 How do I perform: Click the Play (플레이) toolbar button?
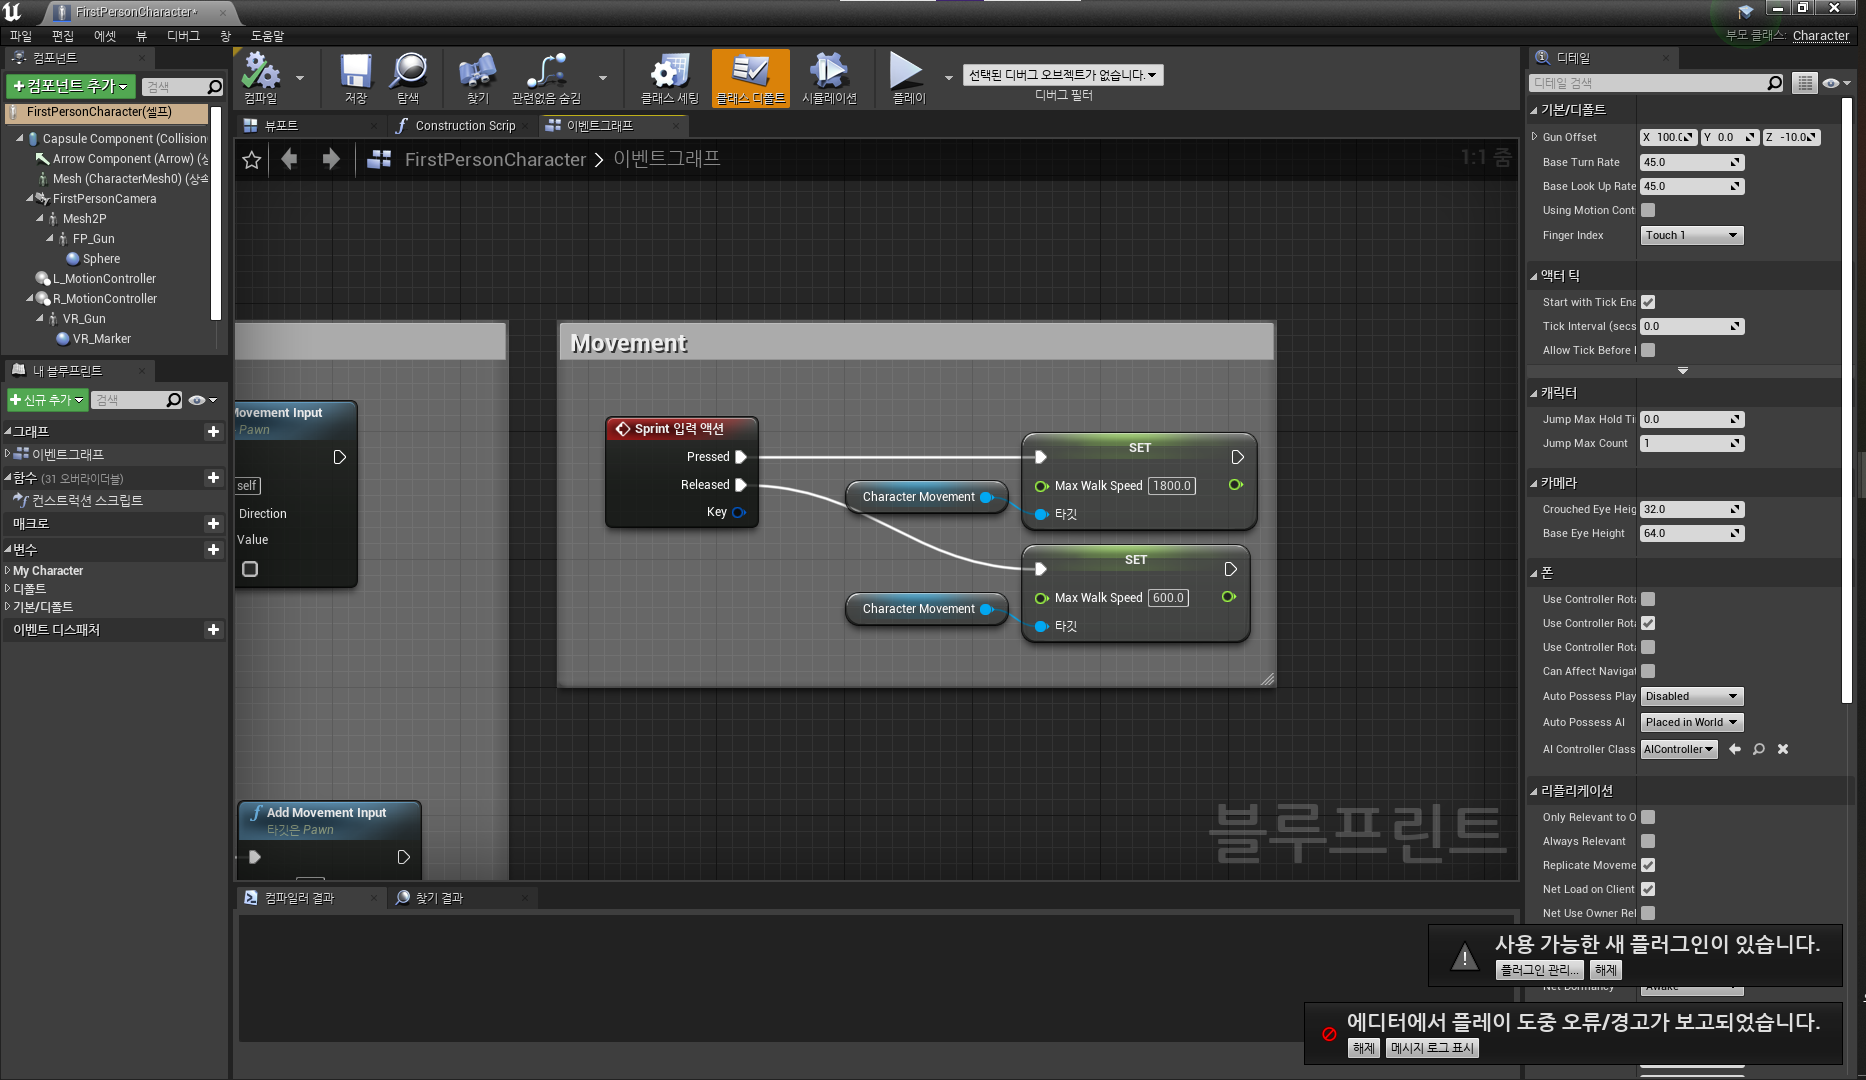[x=908, y=78]
